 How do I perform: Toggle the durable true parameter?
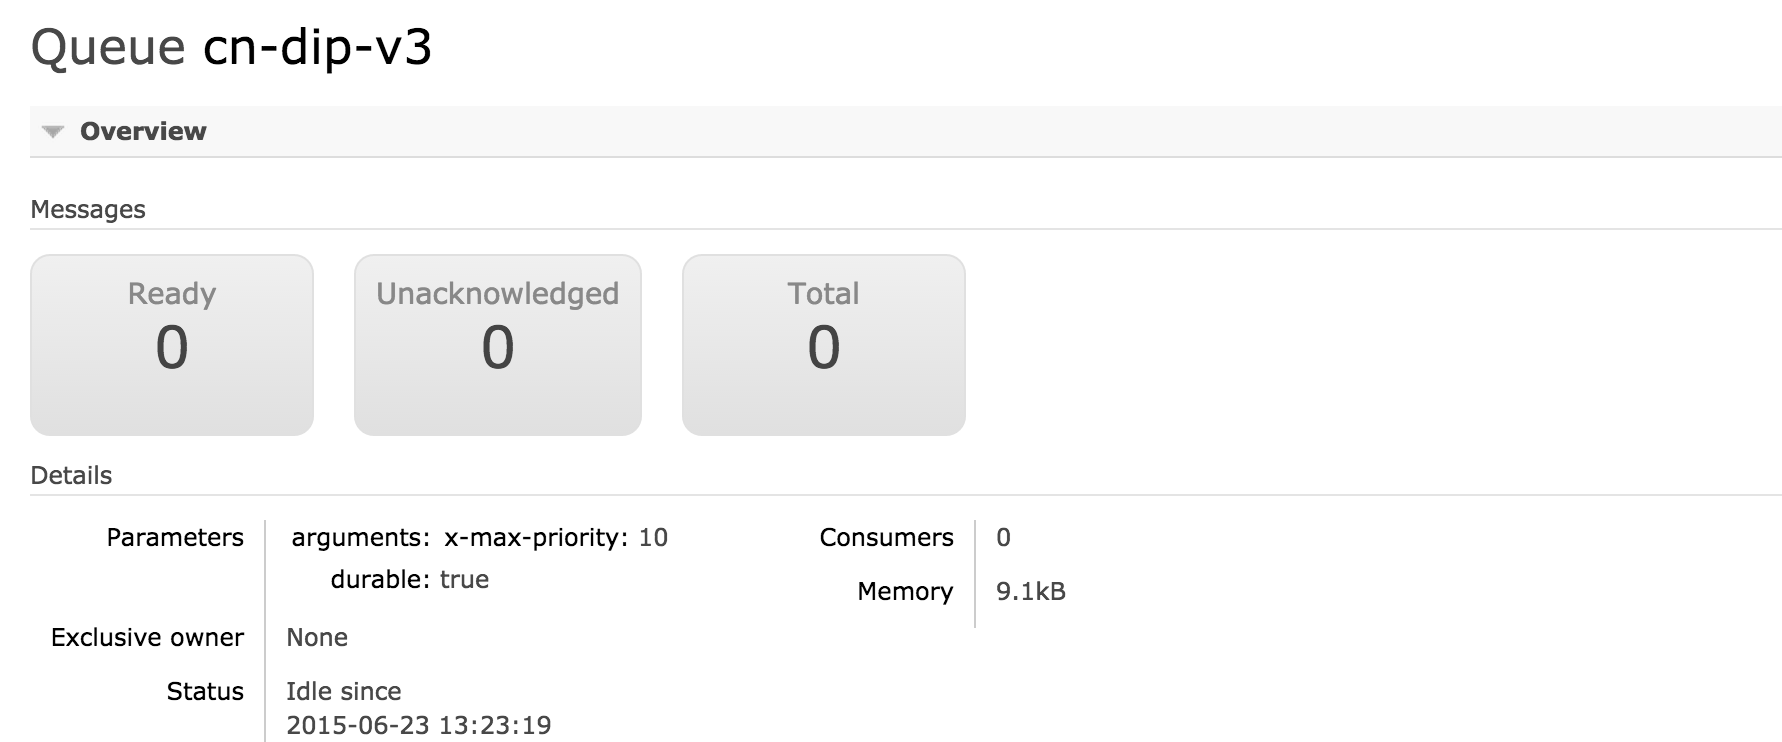click(466, 579)
